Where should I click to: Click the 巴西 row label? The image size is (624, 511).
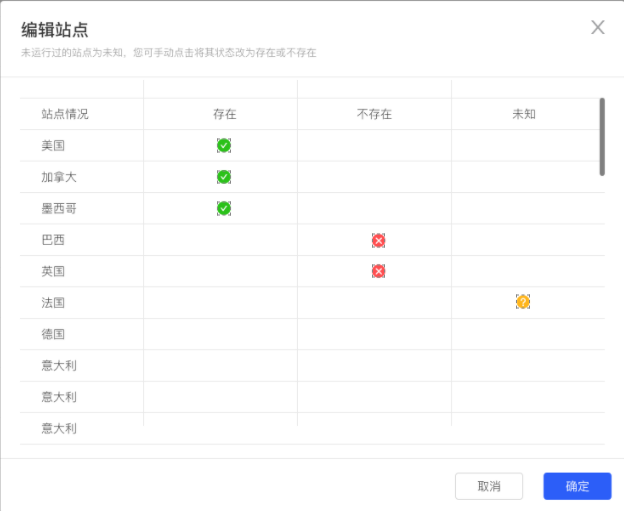53,240
